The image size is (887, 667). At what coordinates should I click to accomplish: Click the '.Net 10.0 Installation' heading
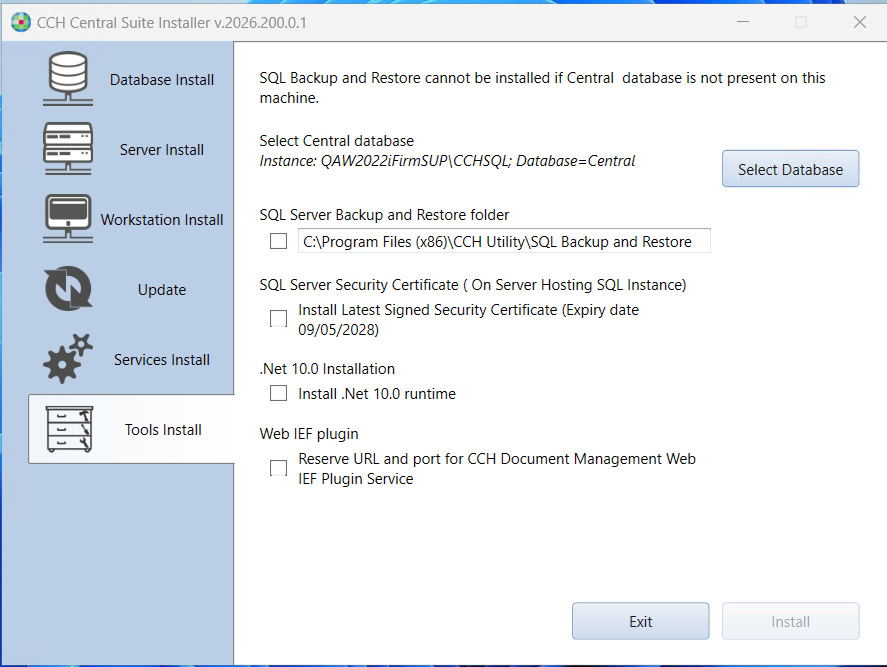pyautogui.click(x=327, y=369)
